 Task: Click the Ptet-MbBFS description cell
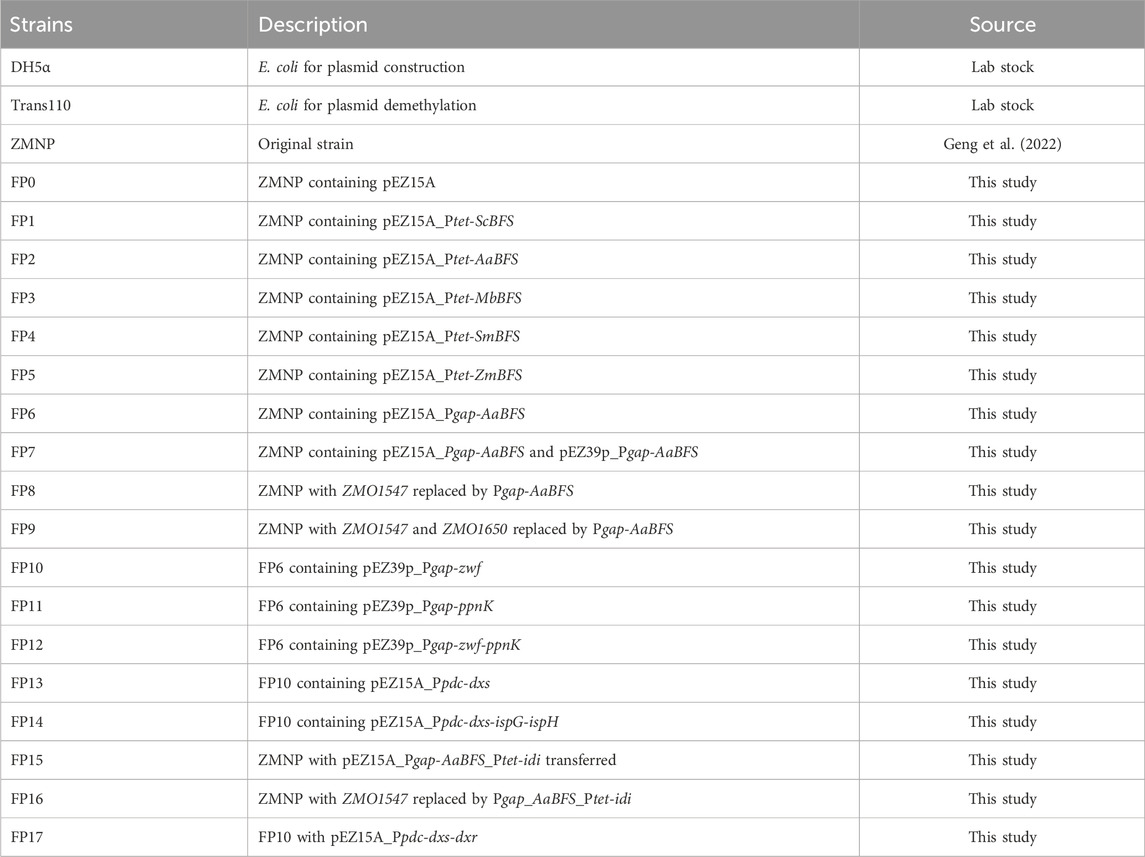553,298
